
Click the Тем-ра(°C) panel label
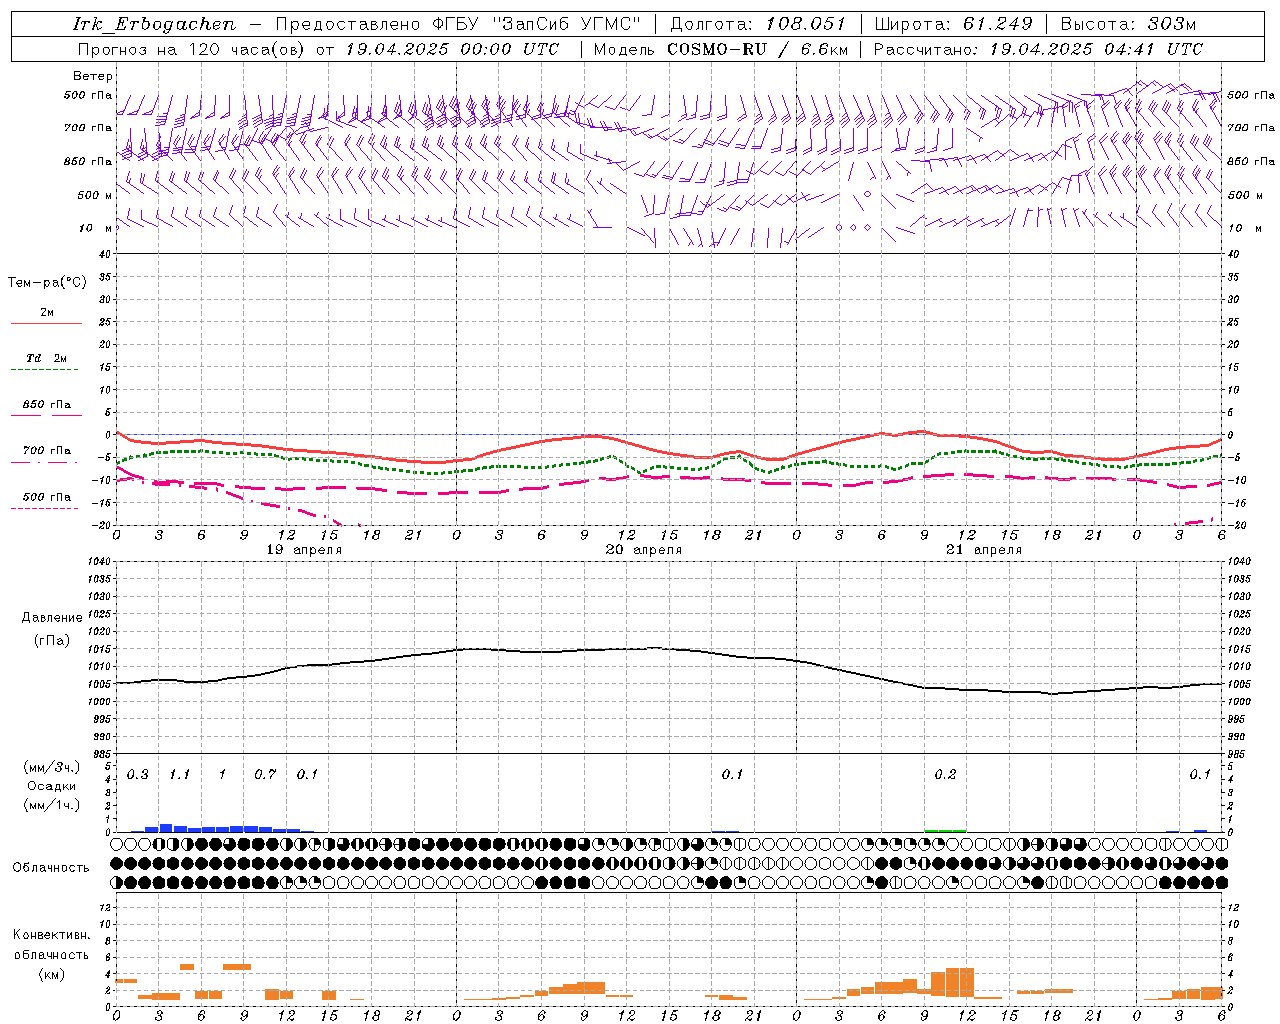[x=47, y=283]
